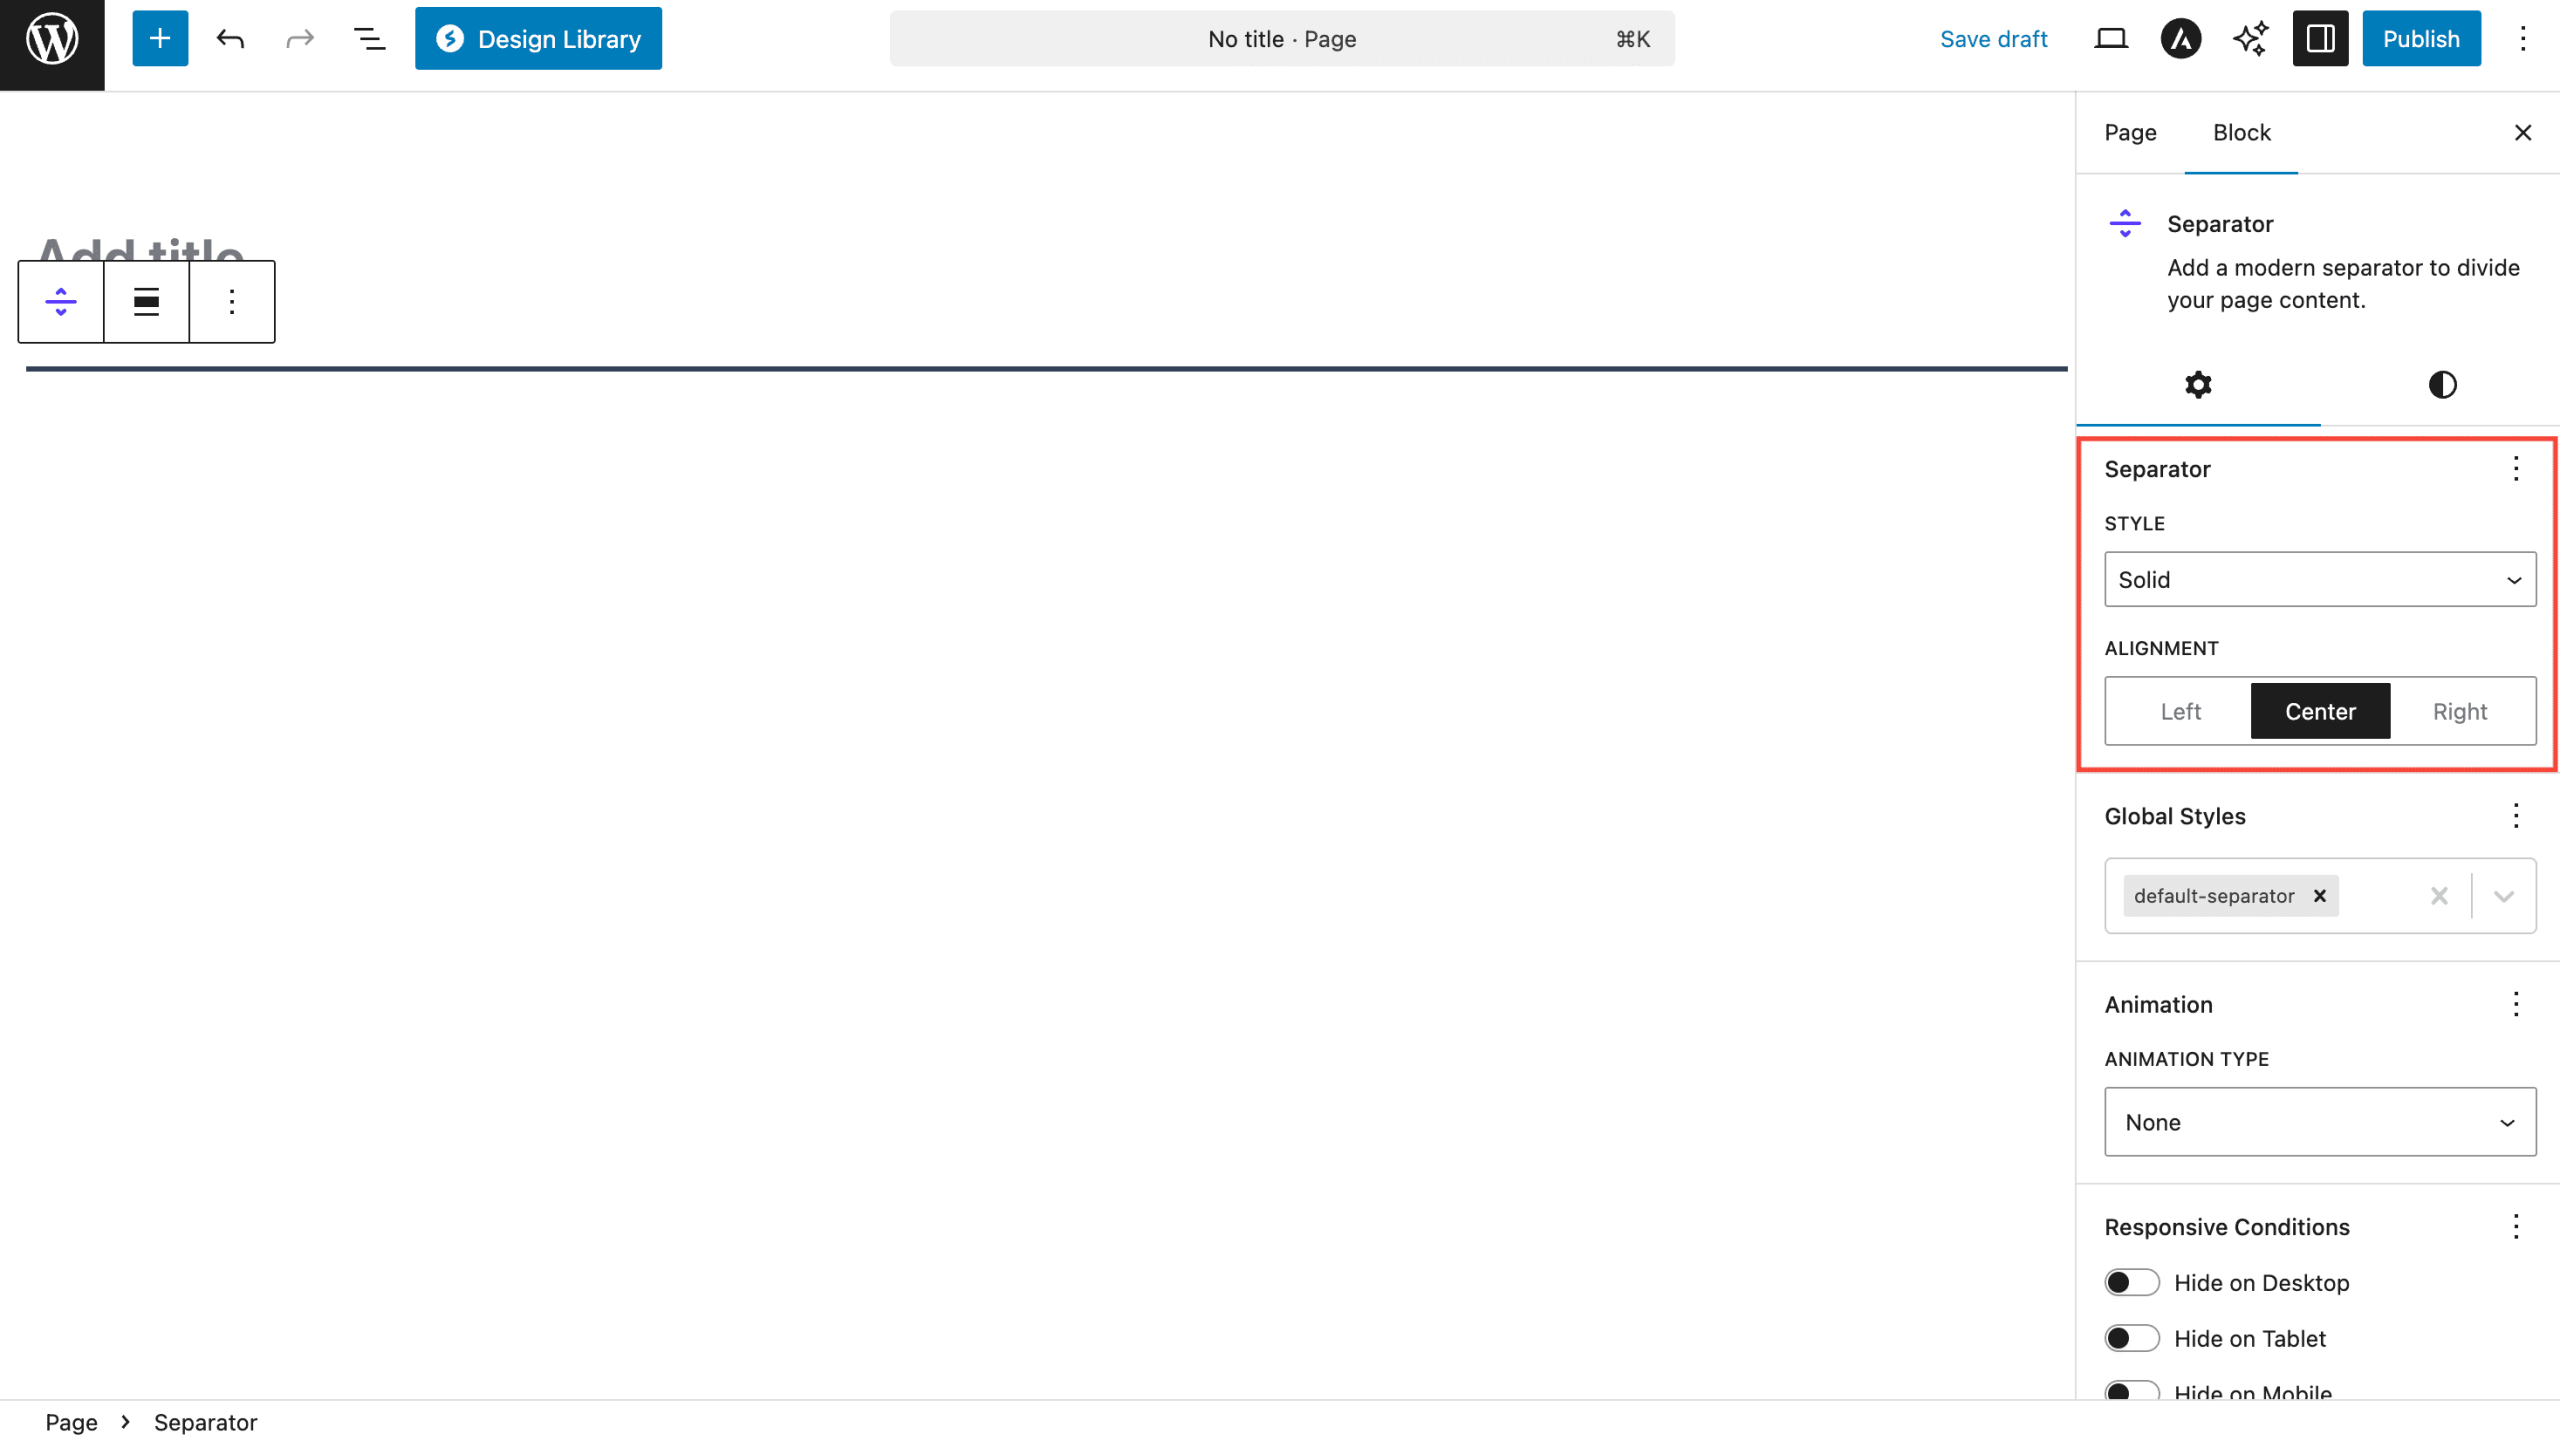Click Save draft link
The image size is (2560, 1441).
pos(1993,39)
